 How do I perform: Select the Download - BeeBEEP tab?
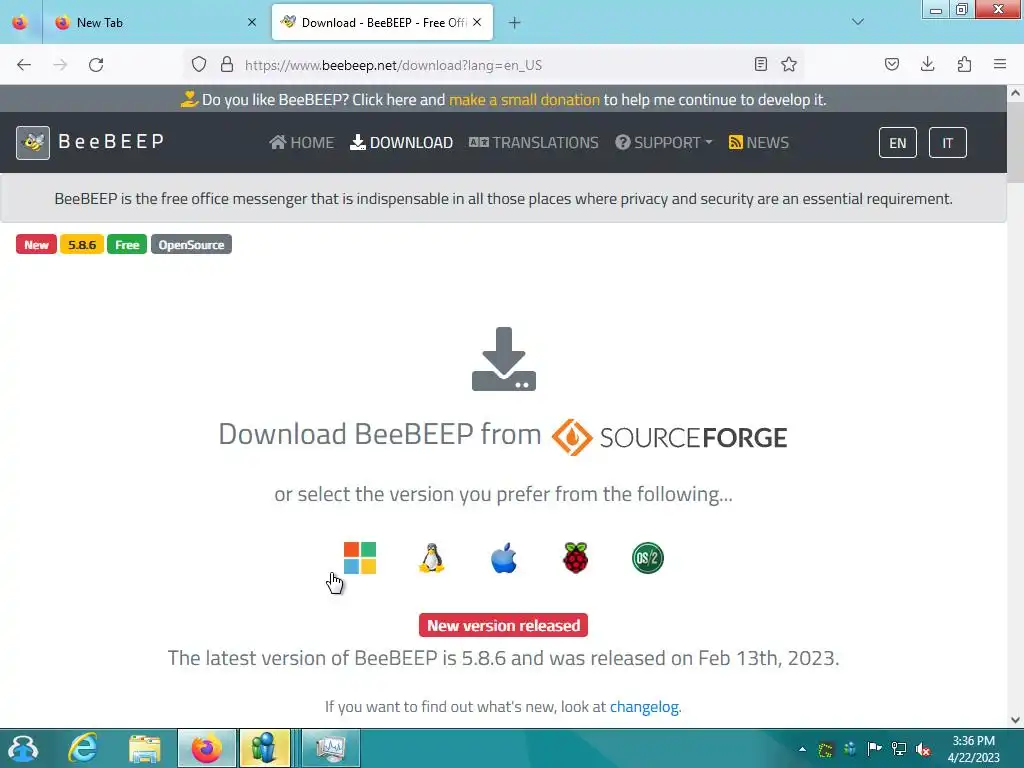382,22
